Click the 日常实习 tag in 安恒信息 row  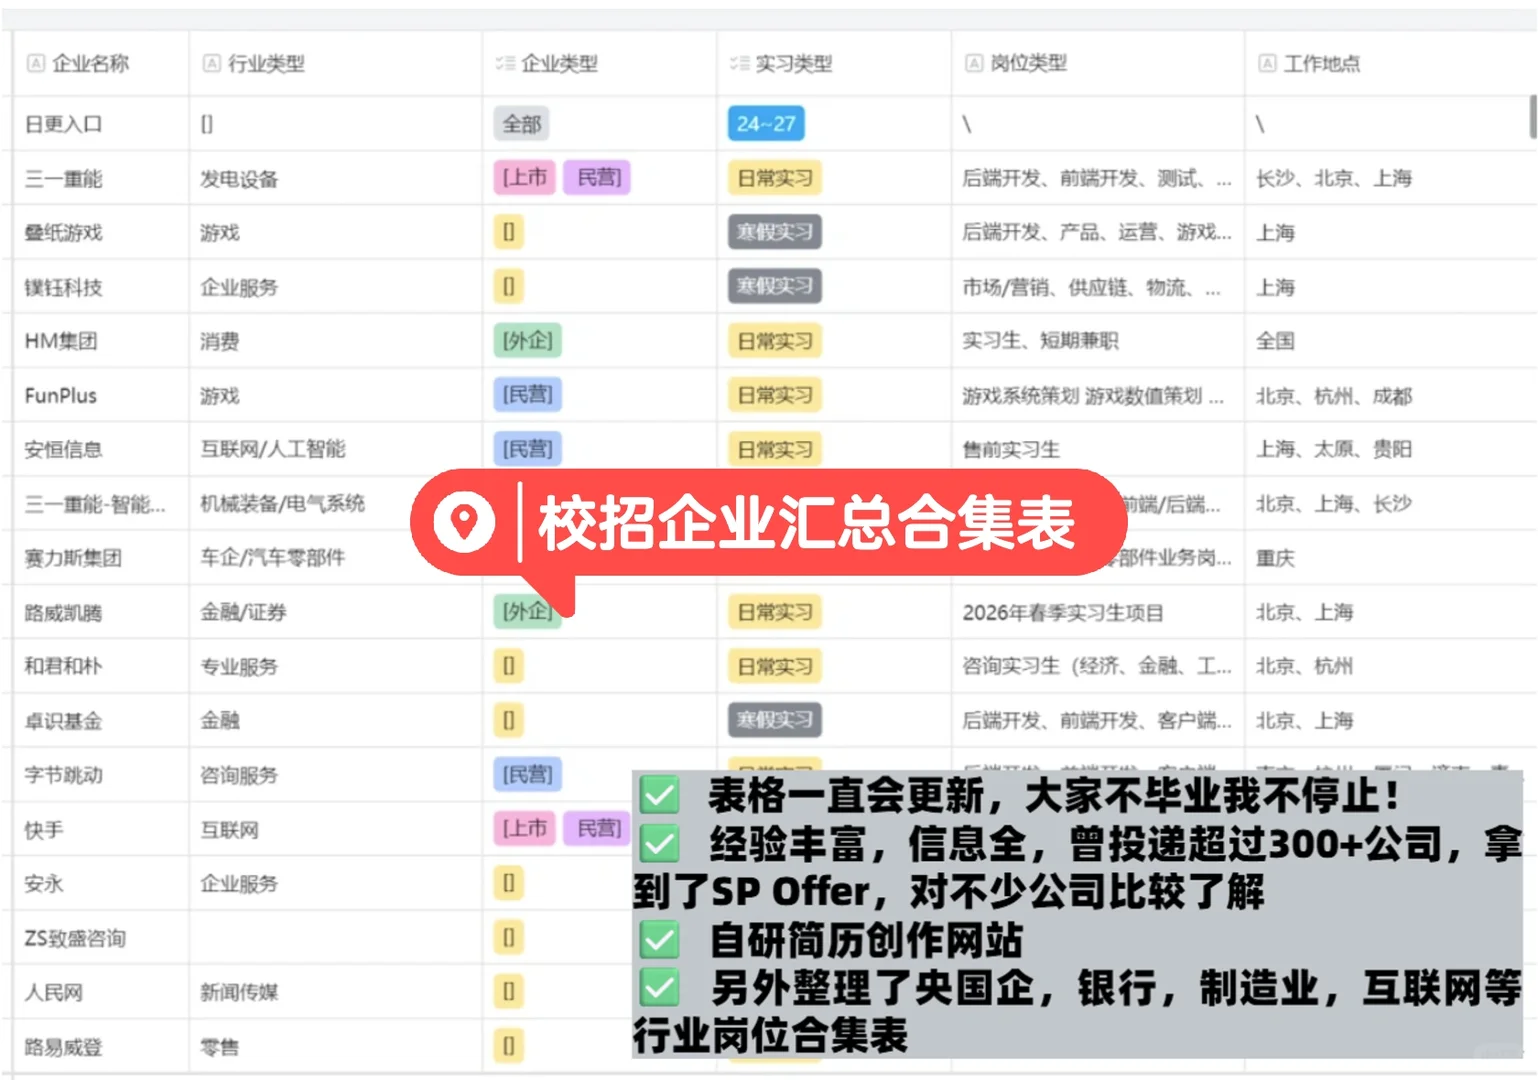click(774, 449)
